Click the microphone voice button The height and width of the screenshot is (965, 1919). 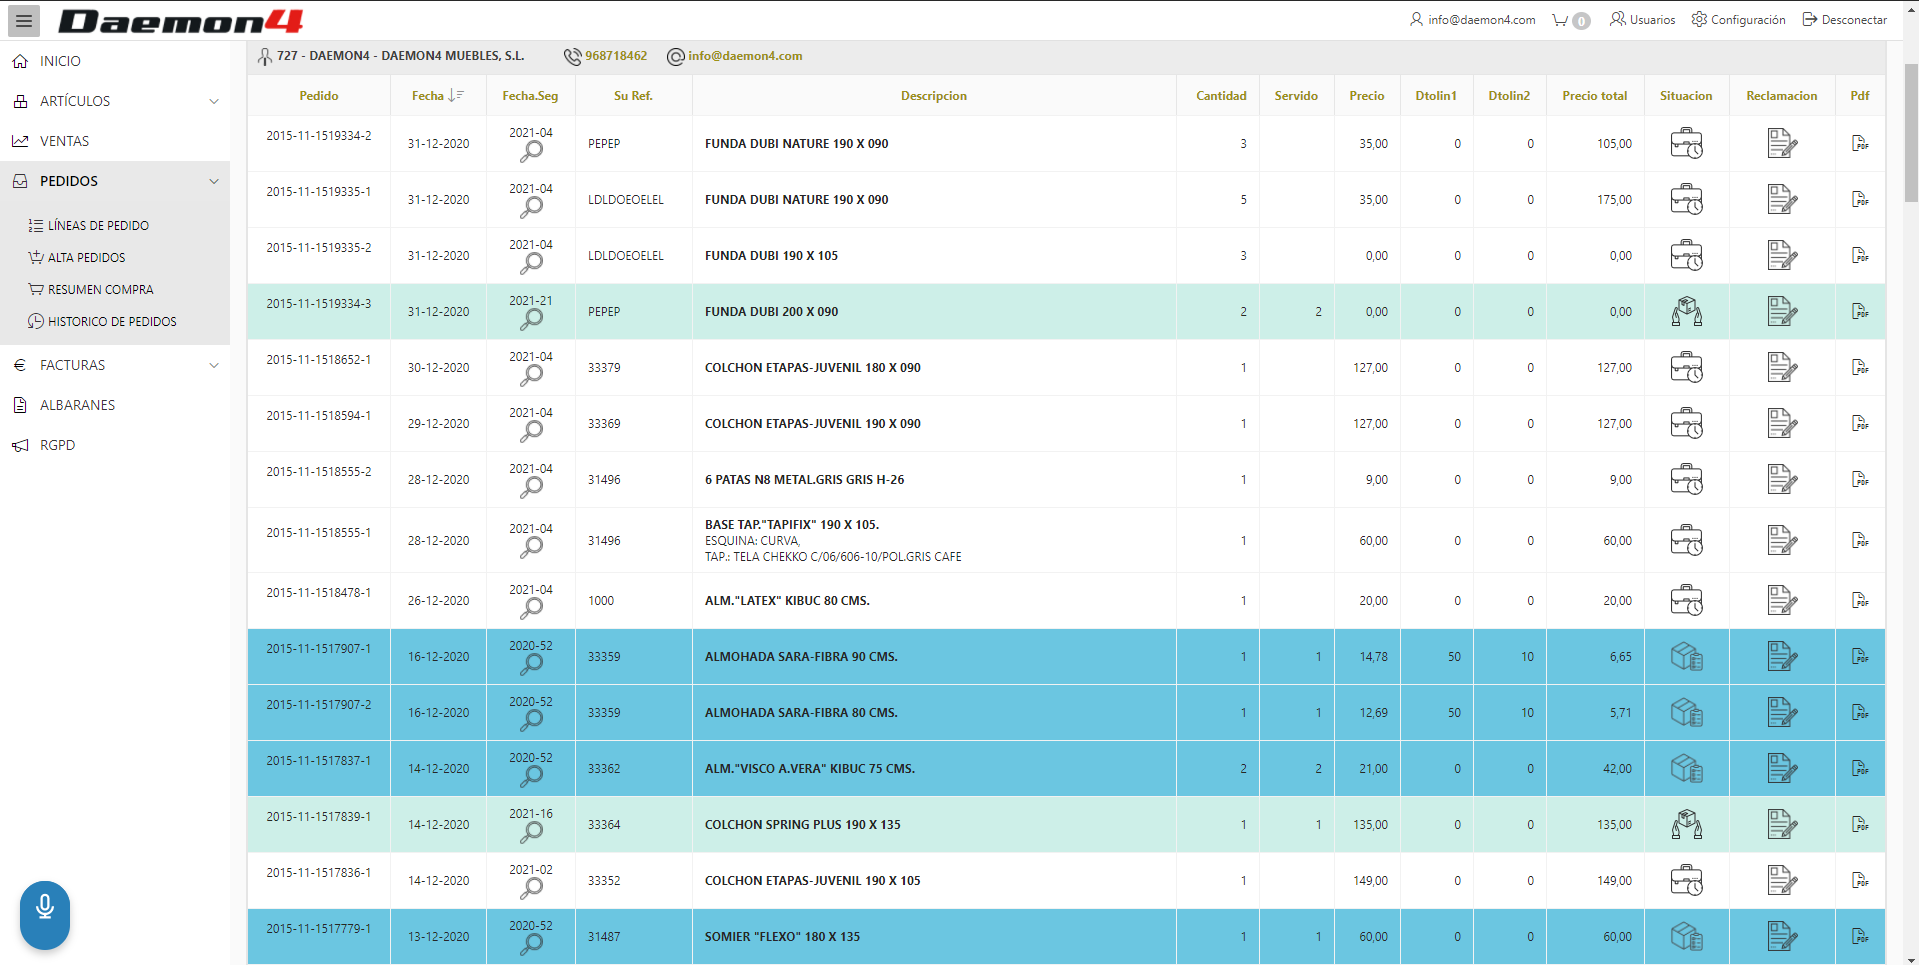(45, 914)
